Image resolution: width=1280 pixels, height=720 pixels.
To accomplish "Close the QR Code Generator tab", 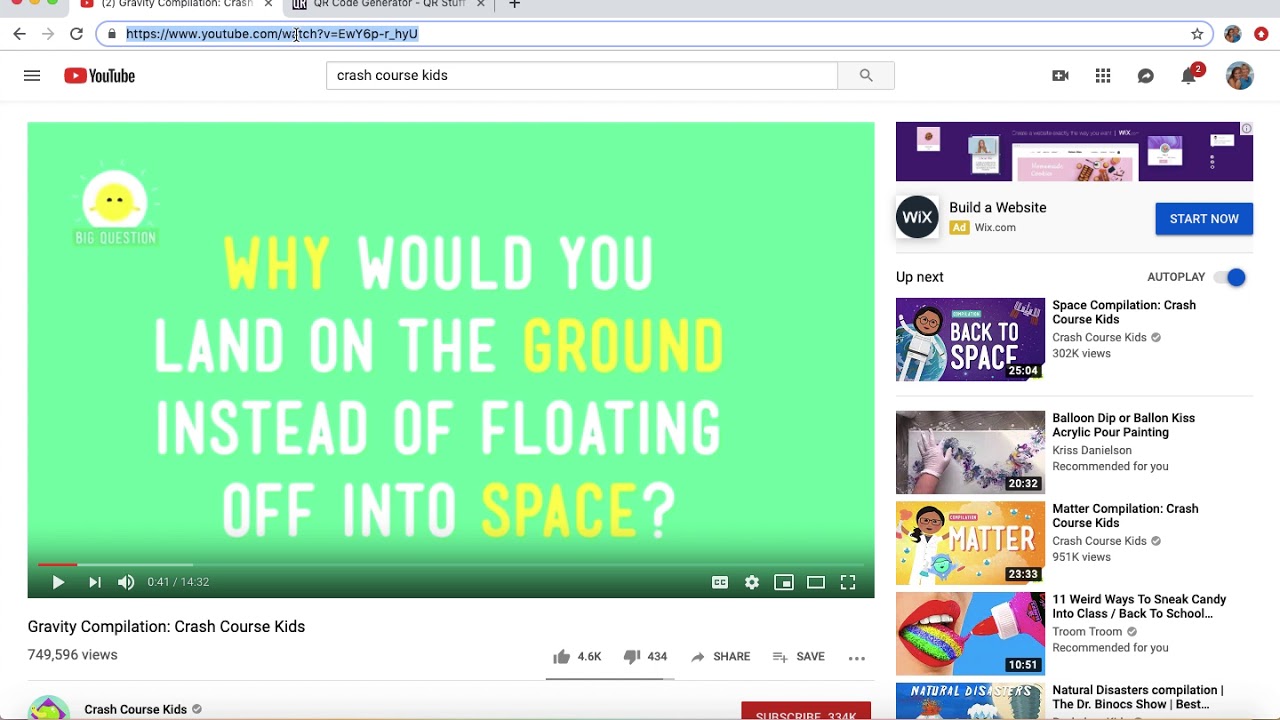I will [480, 5].
